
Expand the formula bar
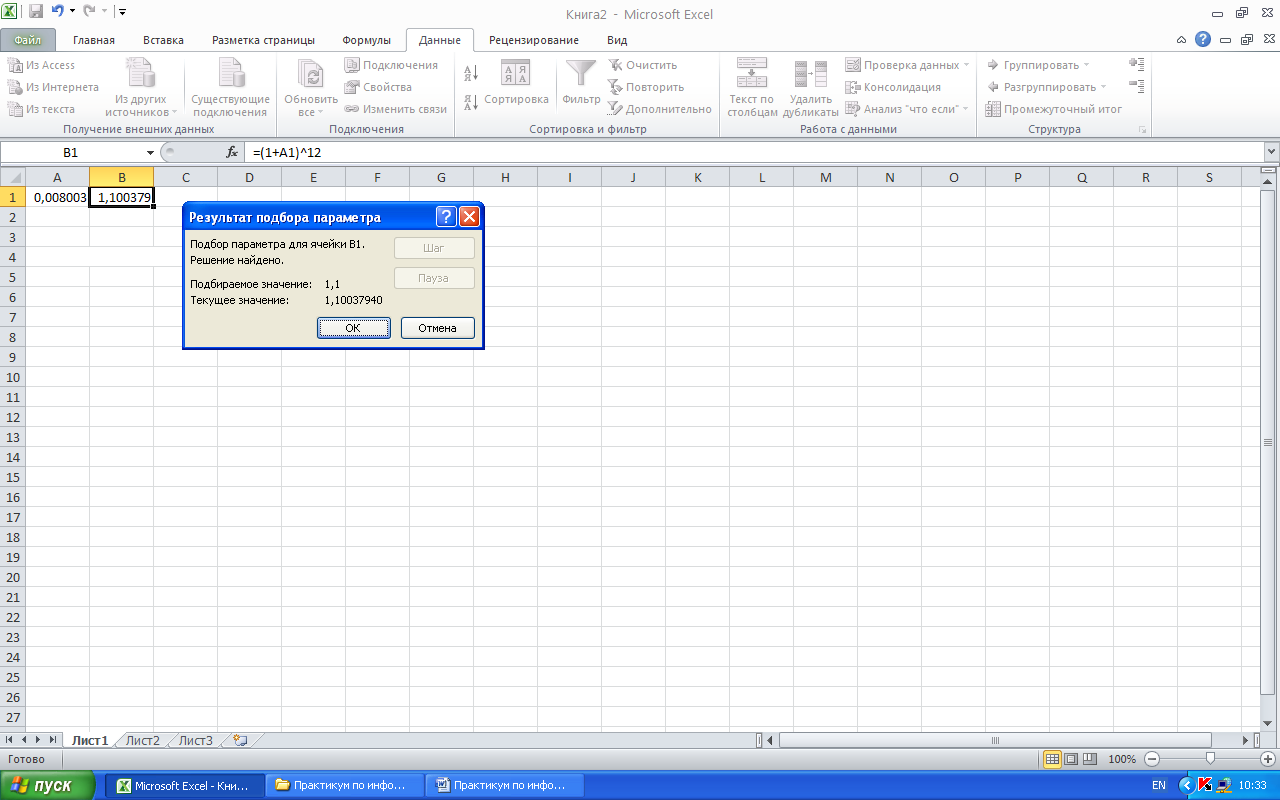pyautogui.click(x=1271, y=152)
